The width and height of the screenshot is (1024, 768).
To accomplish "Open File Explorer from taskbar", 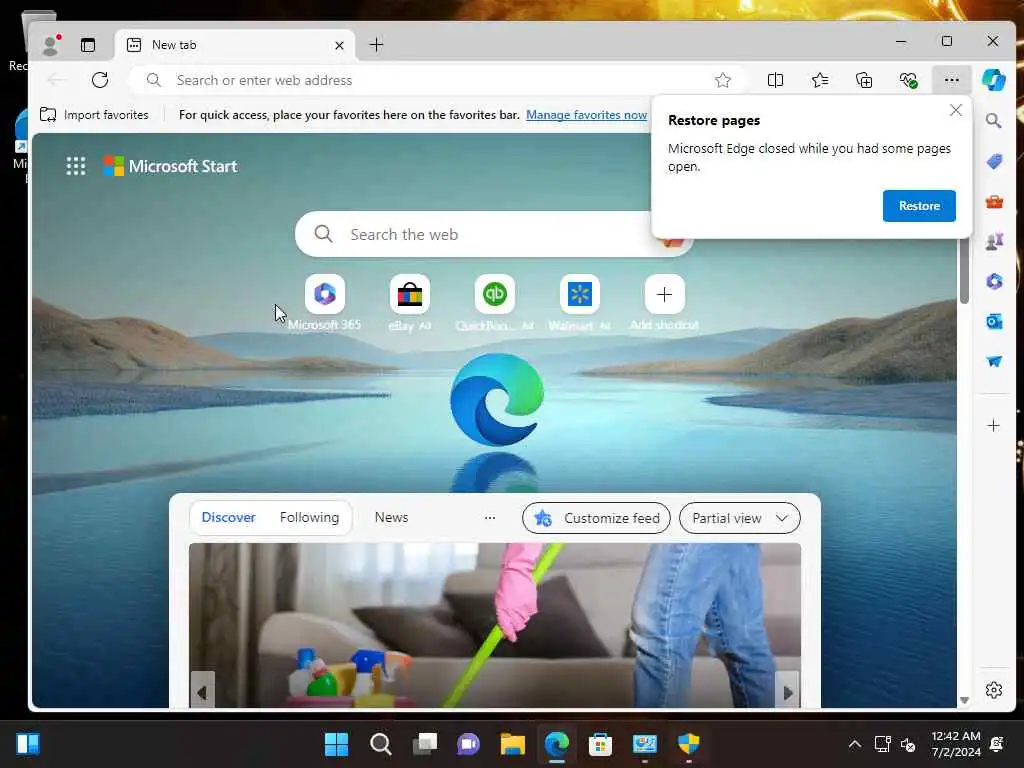I will 513,744.
